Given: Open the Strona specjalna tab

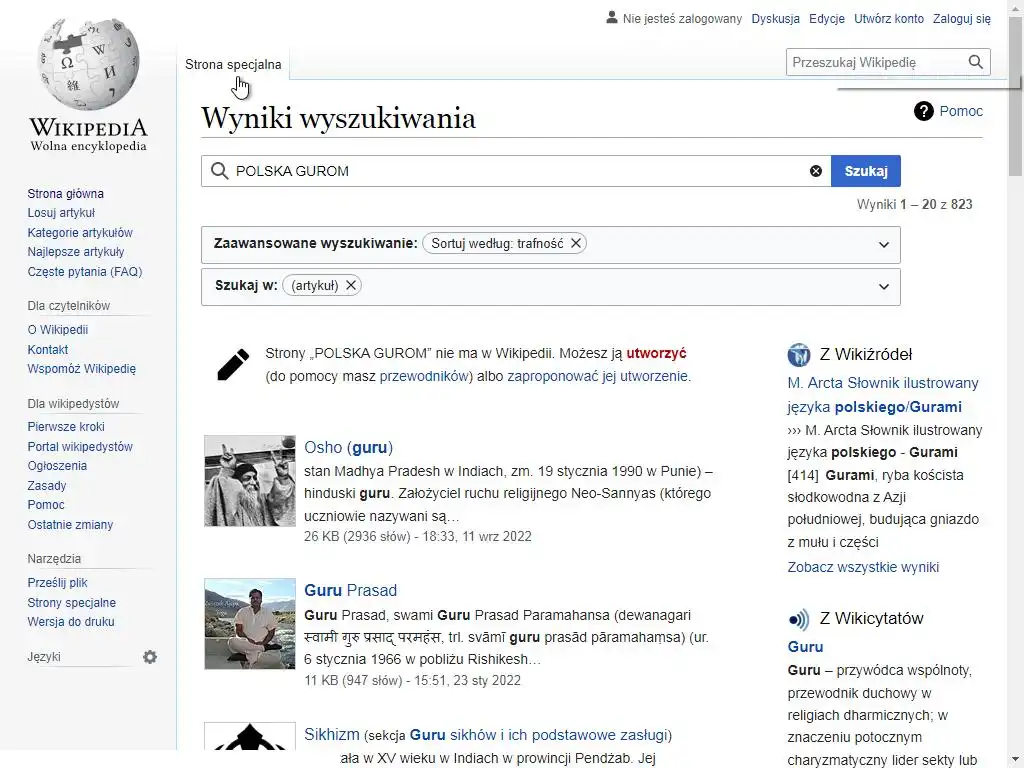Looking at the screenshot, I should click(233, 64).
